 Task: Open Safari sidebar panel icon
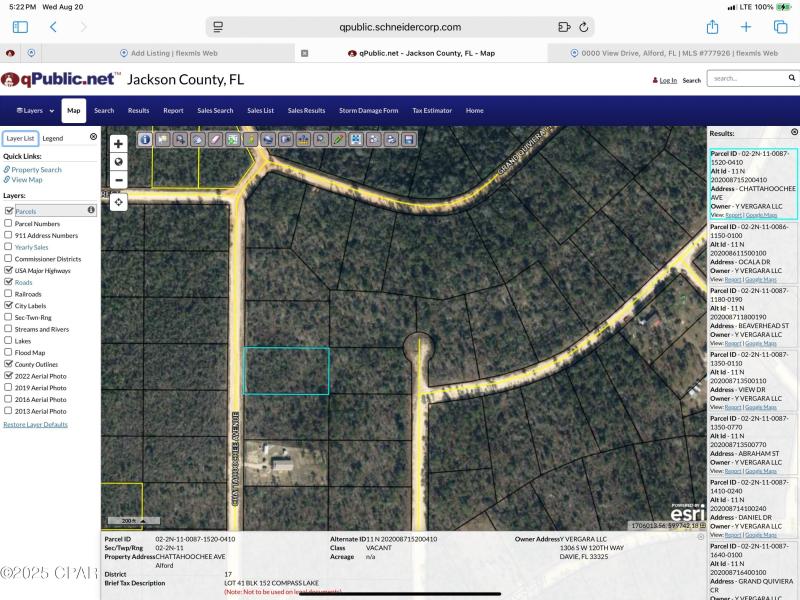[20, 27]
